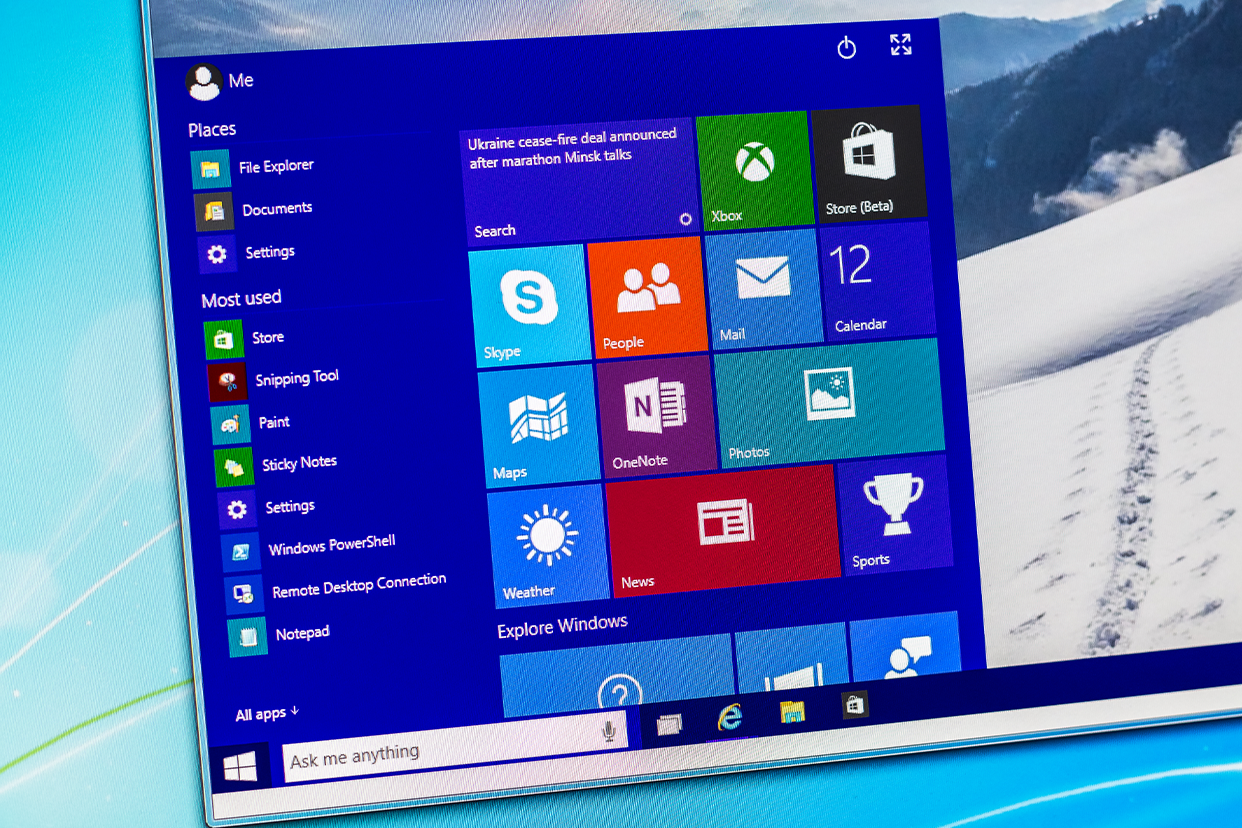Open the Xbox tile
The image size is (1242, 828).
pyautogui.click(x=754, y=170)
